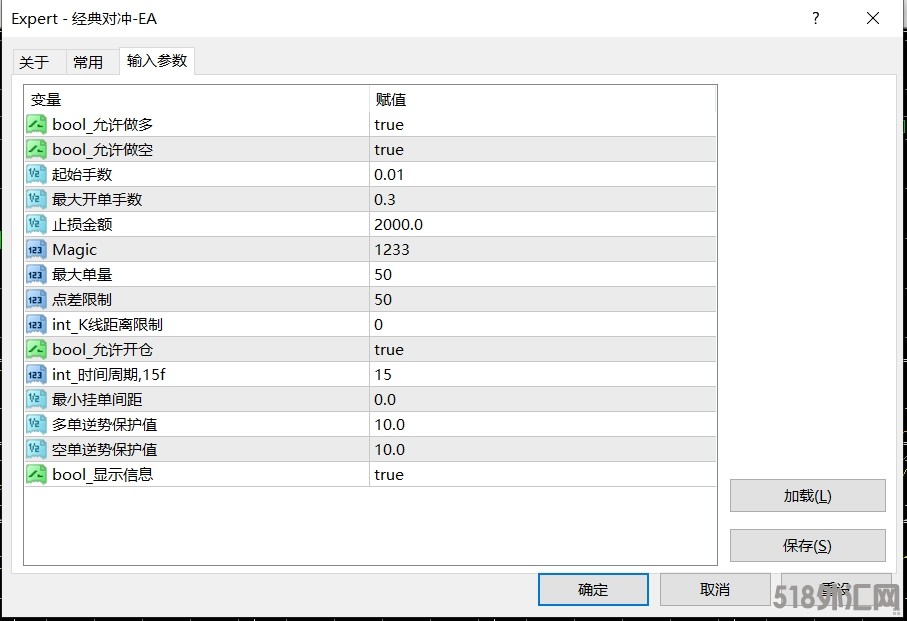Click the icon beside 止损金额
Image resolution: width=907 pixels, height=621 pixels.
36,224
